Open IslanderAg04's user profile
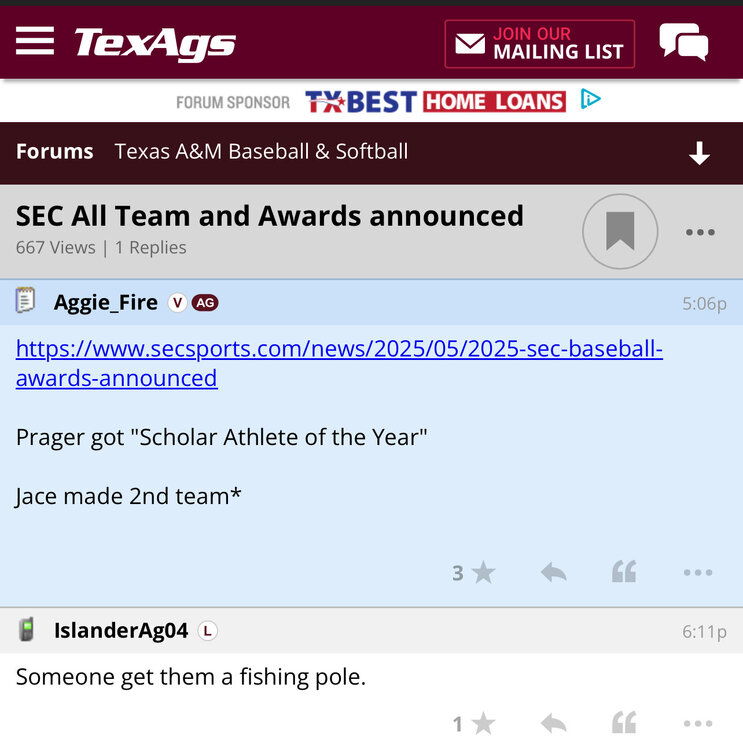The height and width of the screenshot is (750, 743). pyautogui.click(x=120, y=630)
